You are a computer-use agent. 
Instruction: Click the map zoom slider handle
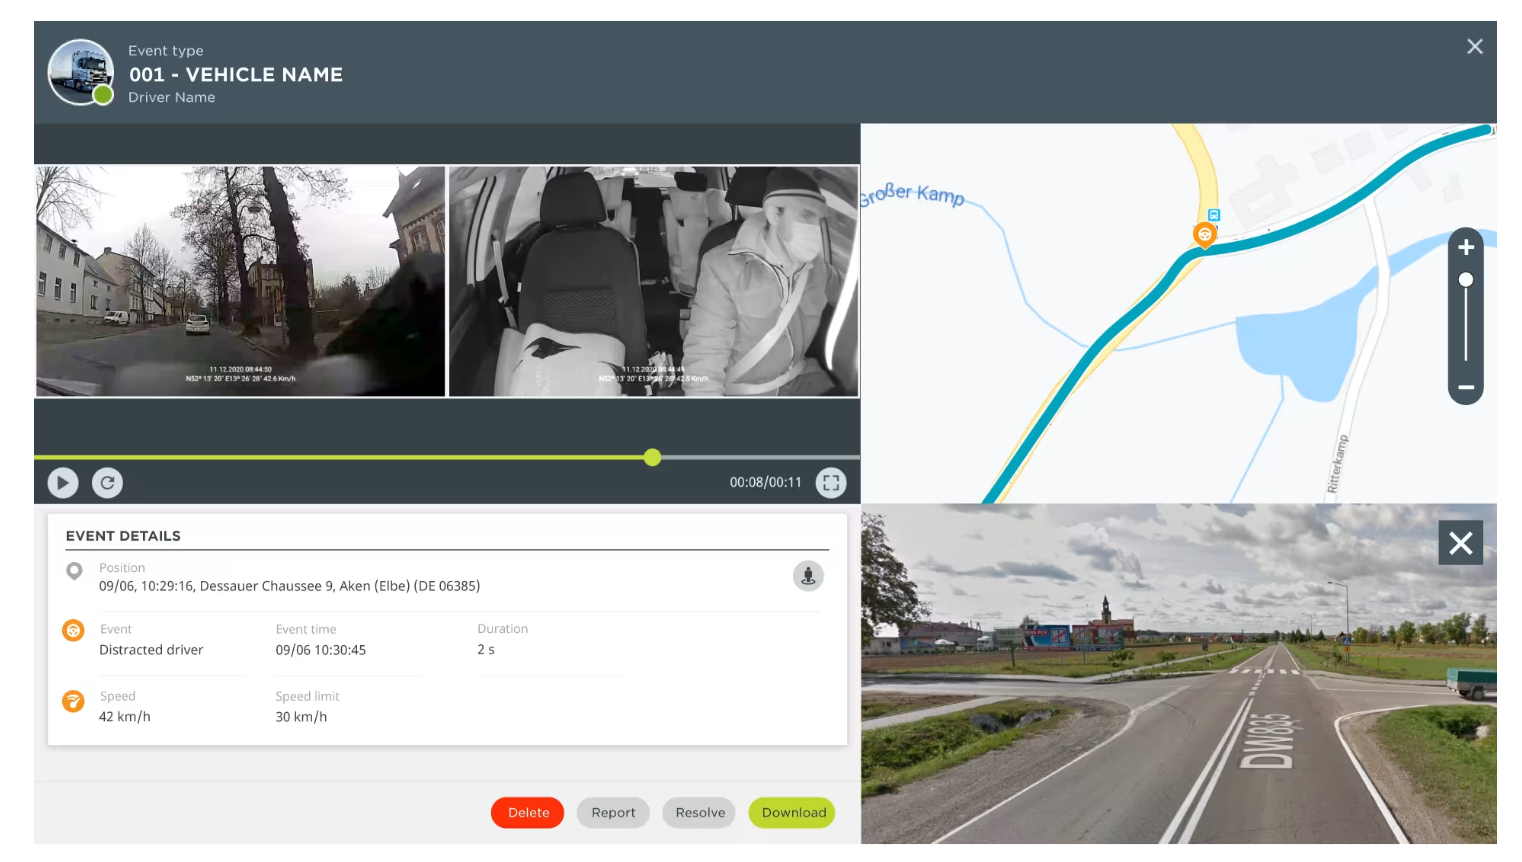point(1465,280)
